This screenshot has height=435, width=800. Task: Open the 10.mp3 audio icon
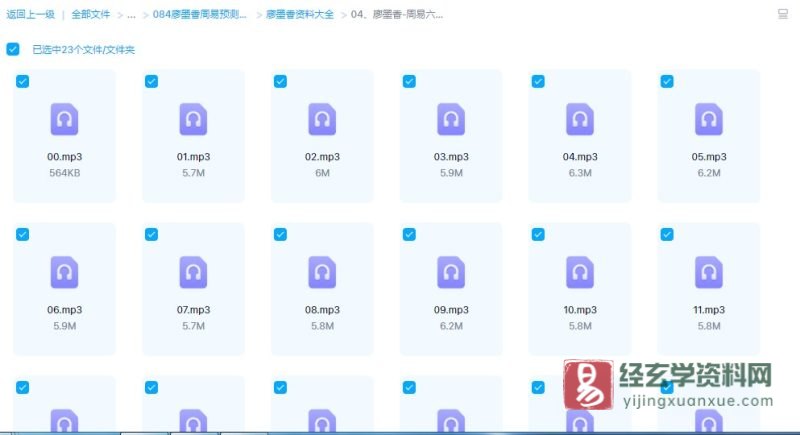coord(580,272)
